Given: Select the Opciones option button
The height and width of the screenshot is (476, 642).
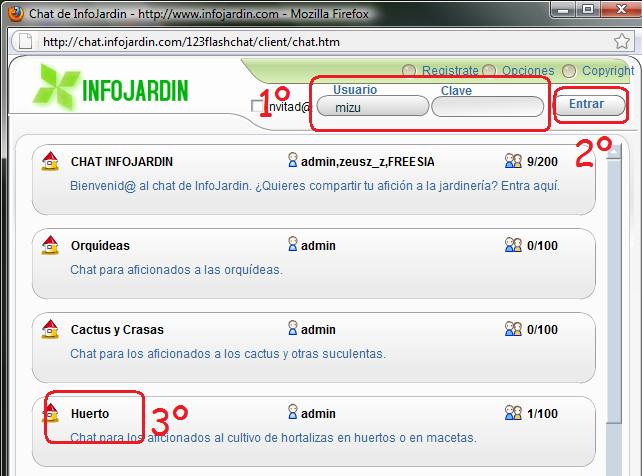Looking at the screenshot, I should coord(489,71).
